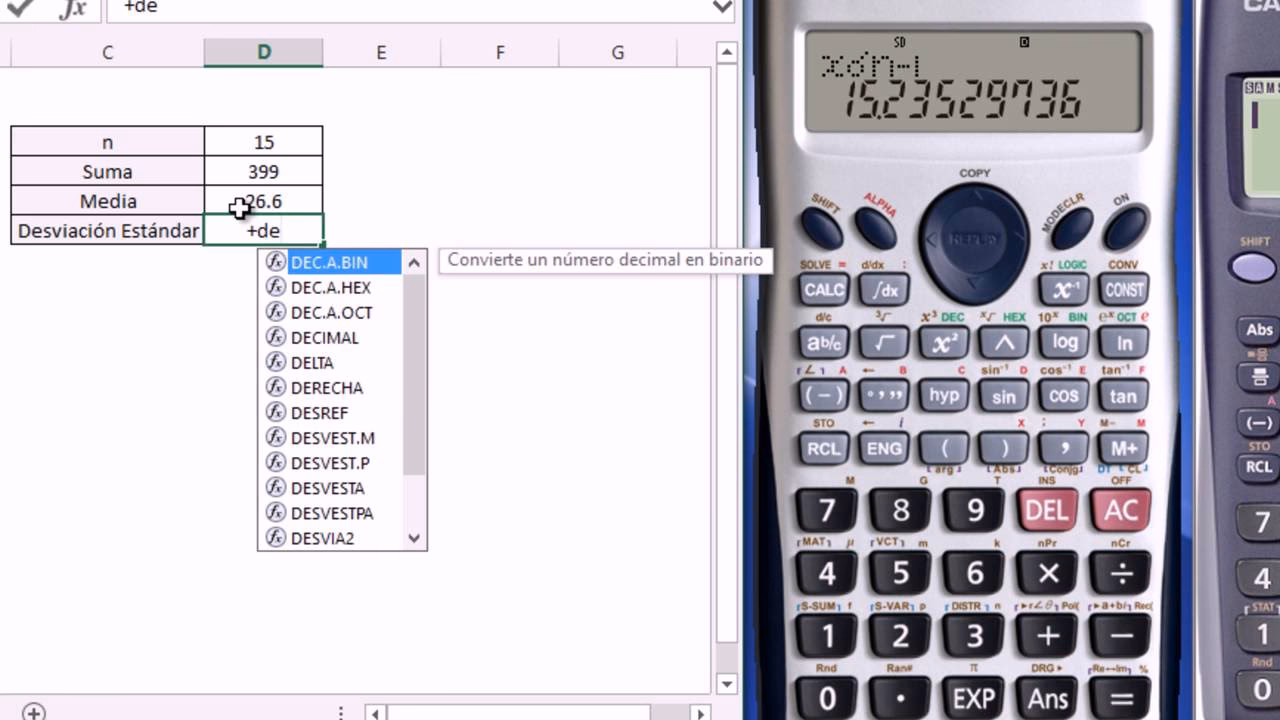Screen dimensions: 1280x720
Task: Click vertical scrollbar down arrow in Excel
Action: pyautogui.click(x=728, y=684)
